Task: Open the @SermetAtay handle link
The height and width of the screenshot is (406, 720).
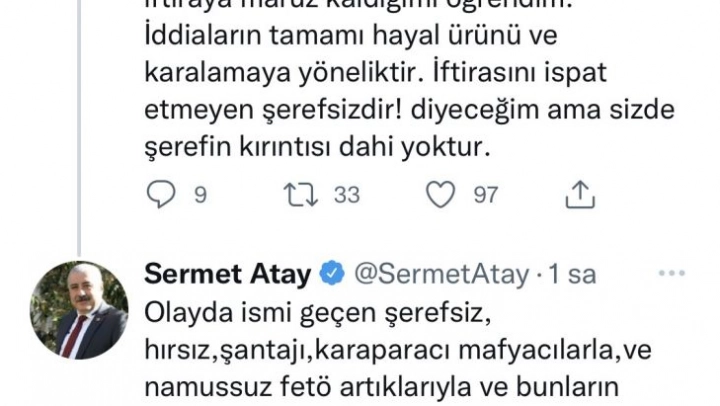Action: (436, 275)
